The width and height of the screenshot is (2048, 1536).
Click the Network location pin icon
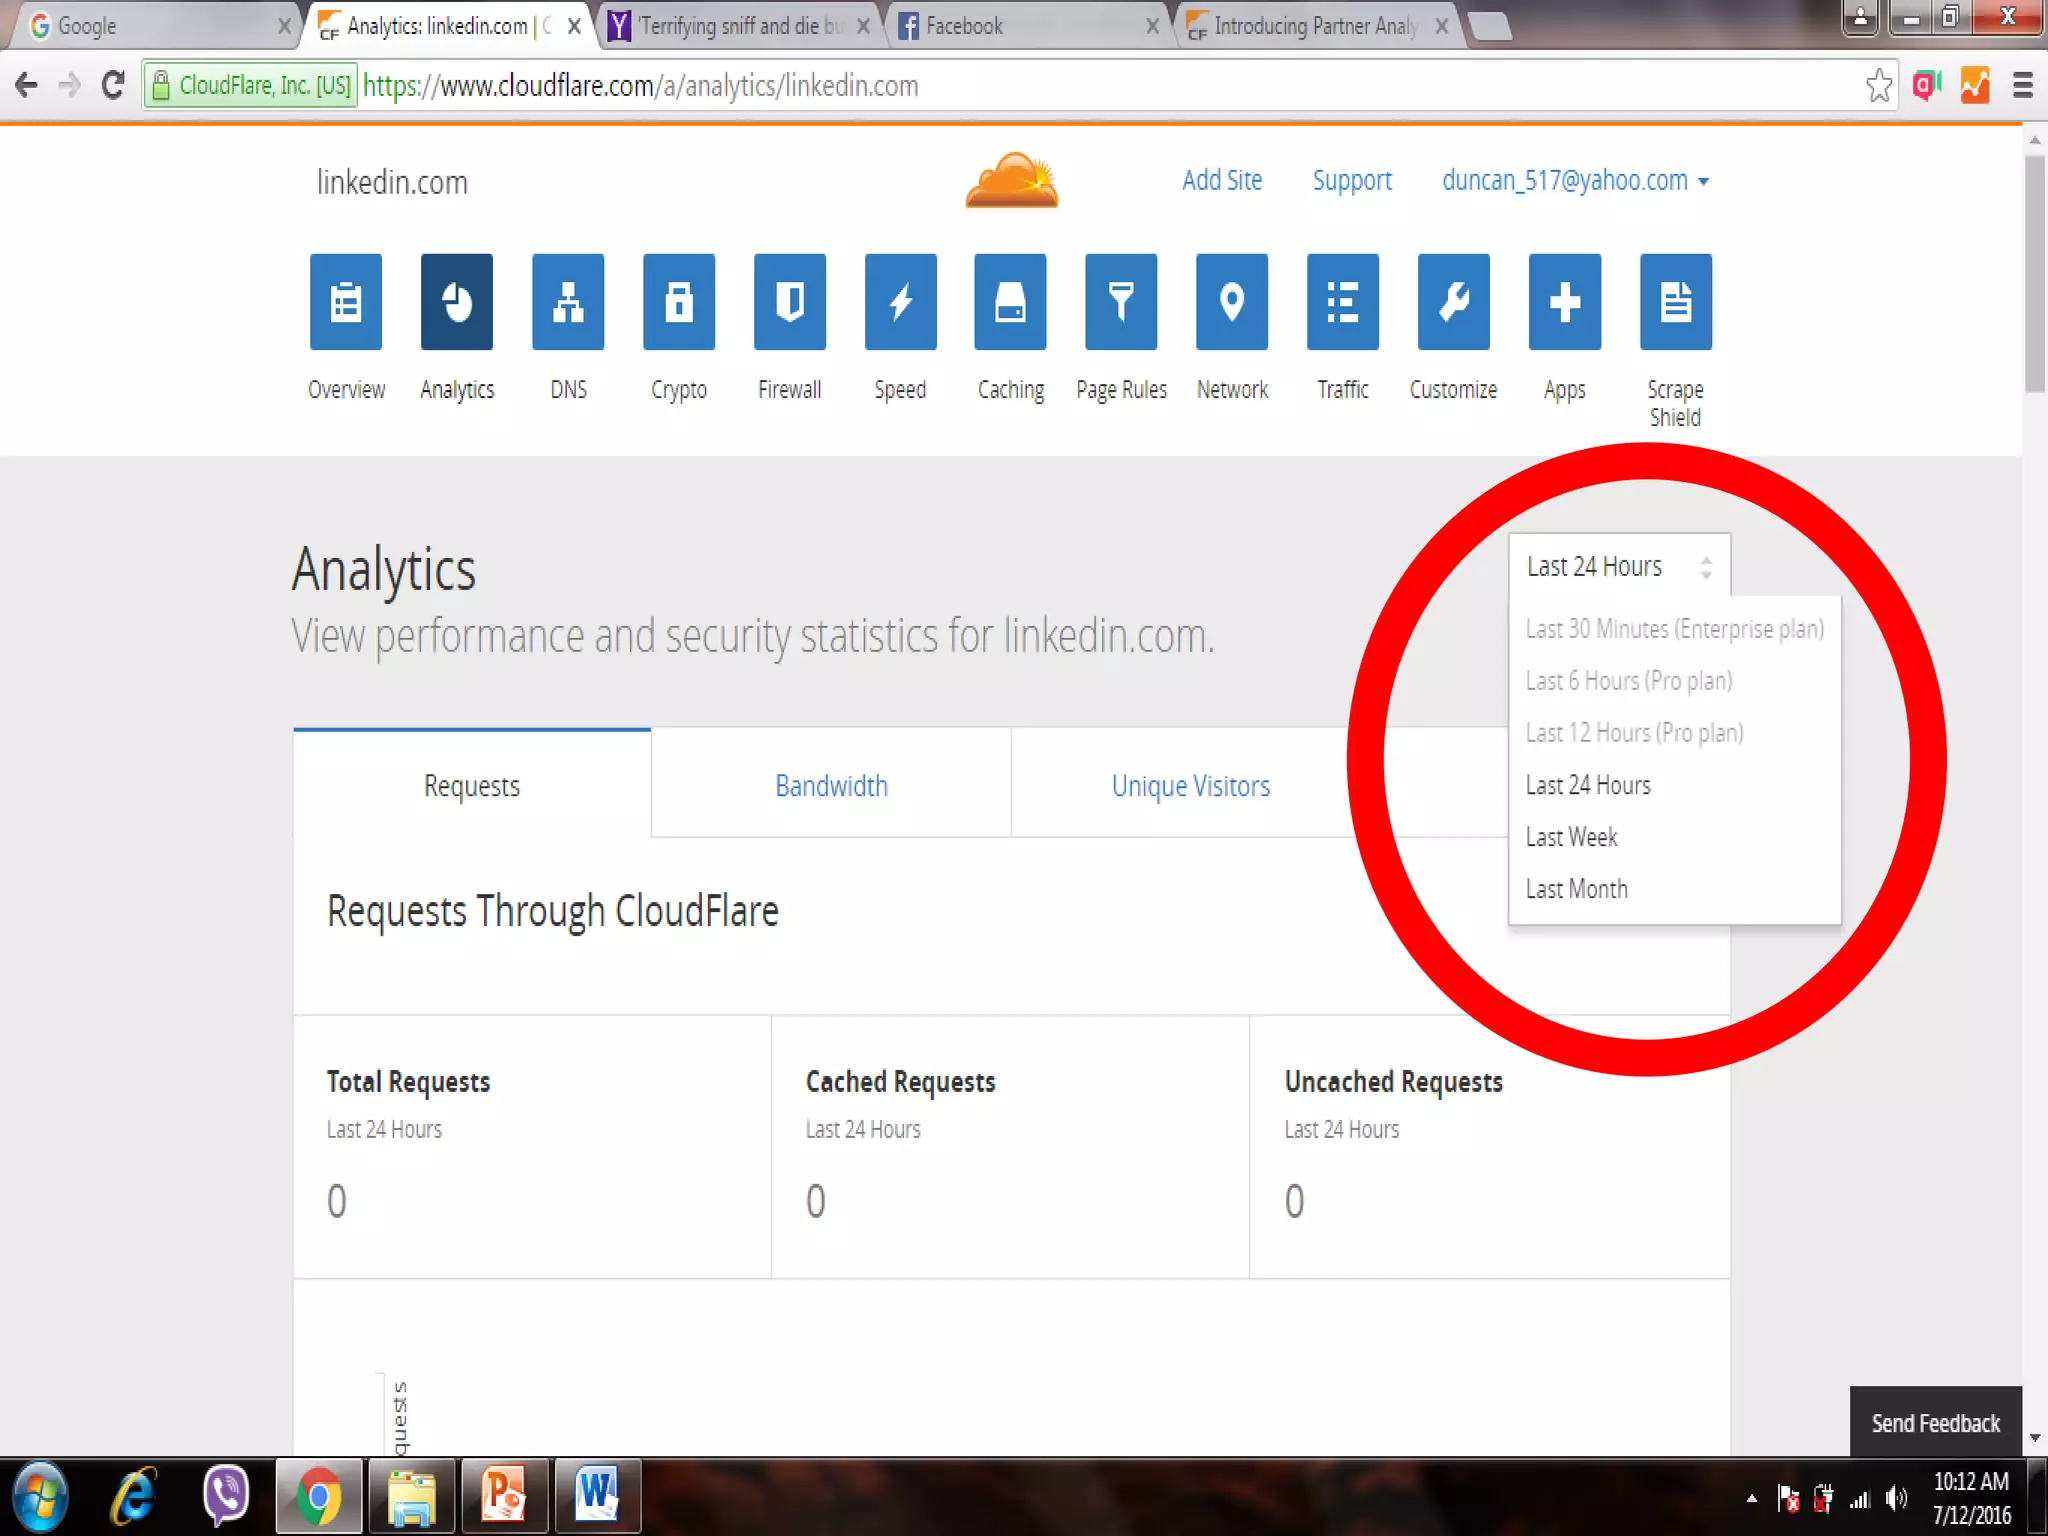[1232, 302]
